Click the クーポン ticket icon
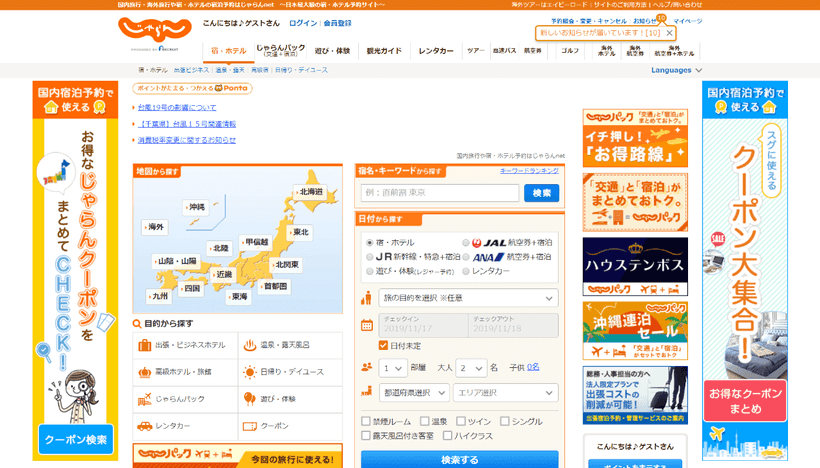This screenshot has width=820, height=468. pyautogui.click(x=250, y=426)
